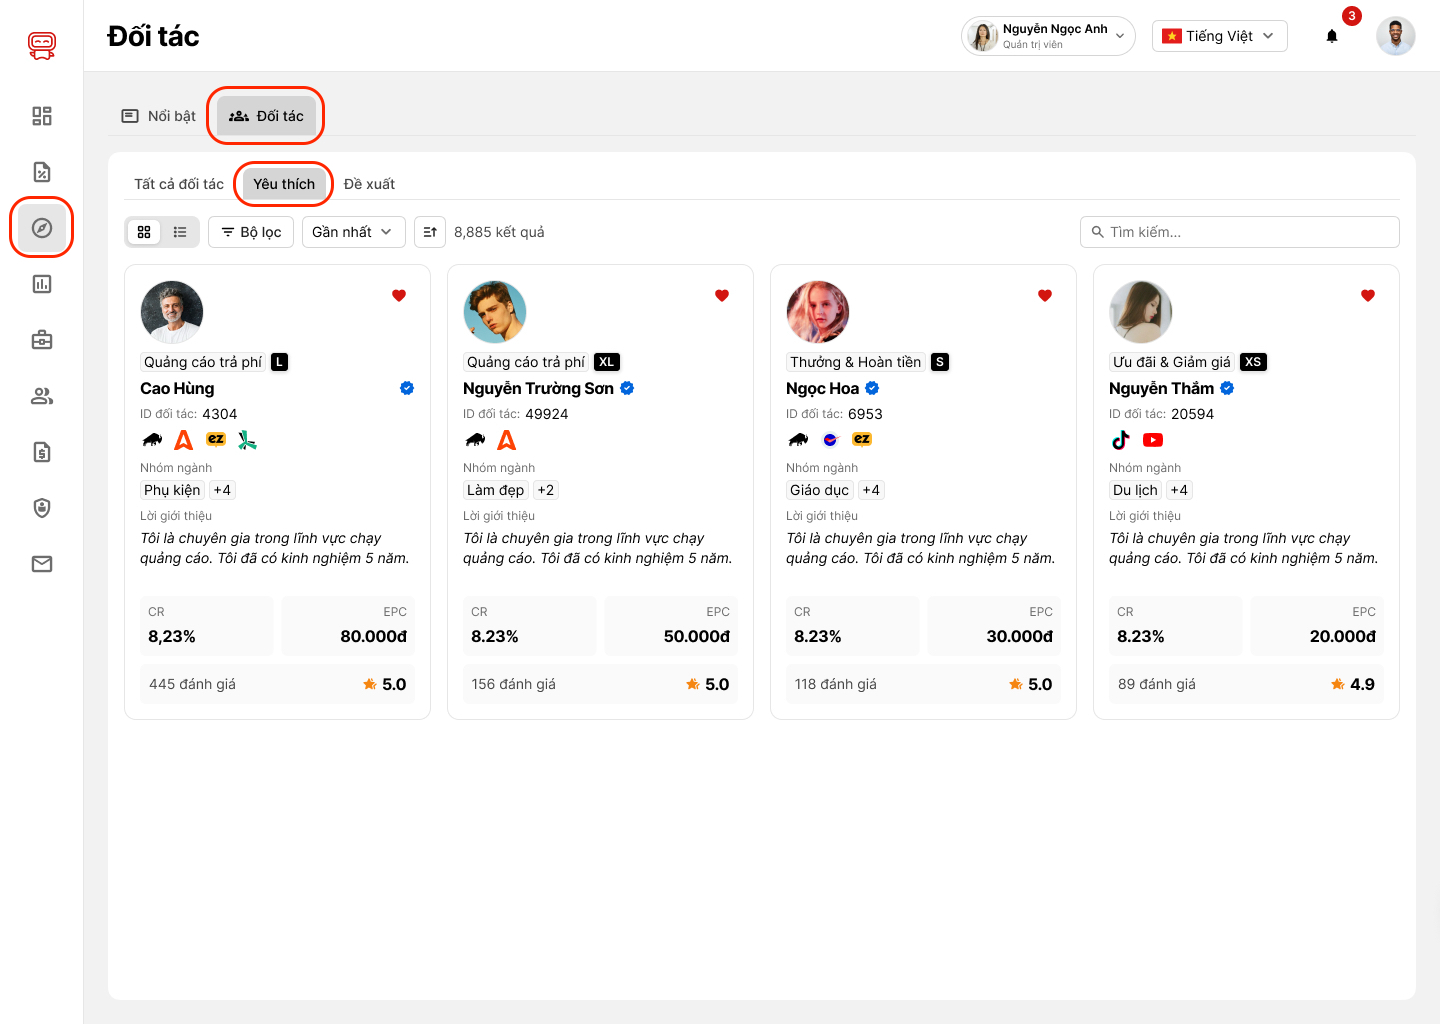This screenshot has height=1024, width=1440.
Task: Toggle heart on Ngọc Hoa card
Action: [x=1045, y=295]
